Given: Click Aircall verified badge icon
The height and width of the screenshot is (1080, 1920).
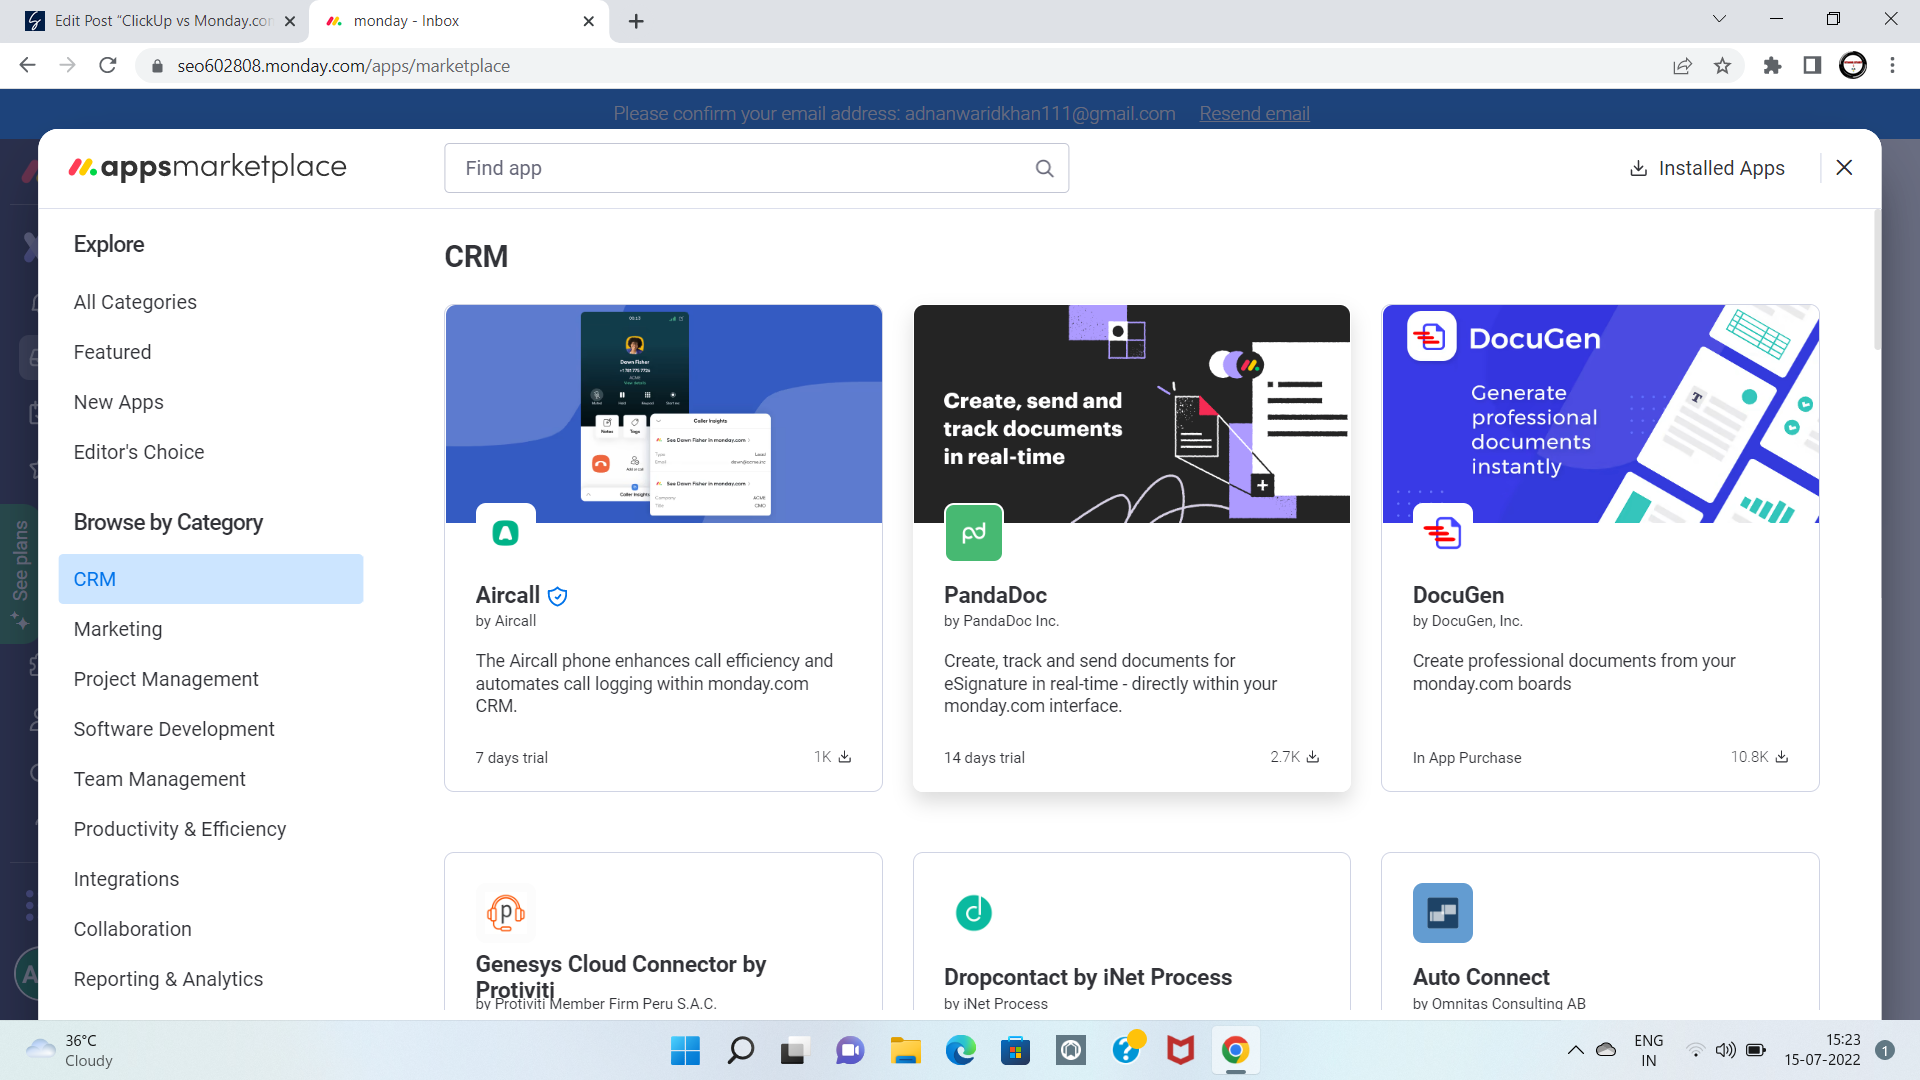Looking at the screenshot, I should coord(558,596).
